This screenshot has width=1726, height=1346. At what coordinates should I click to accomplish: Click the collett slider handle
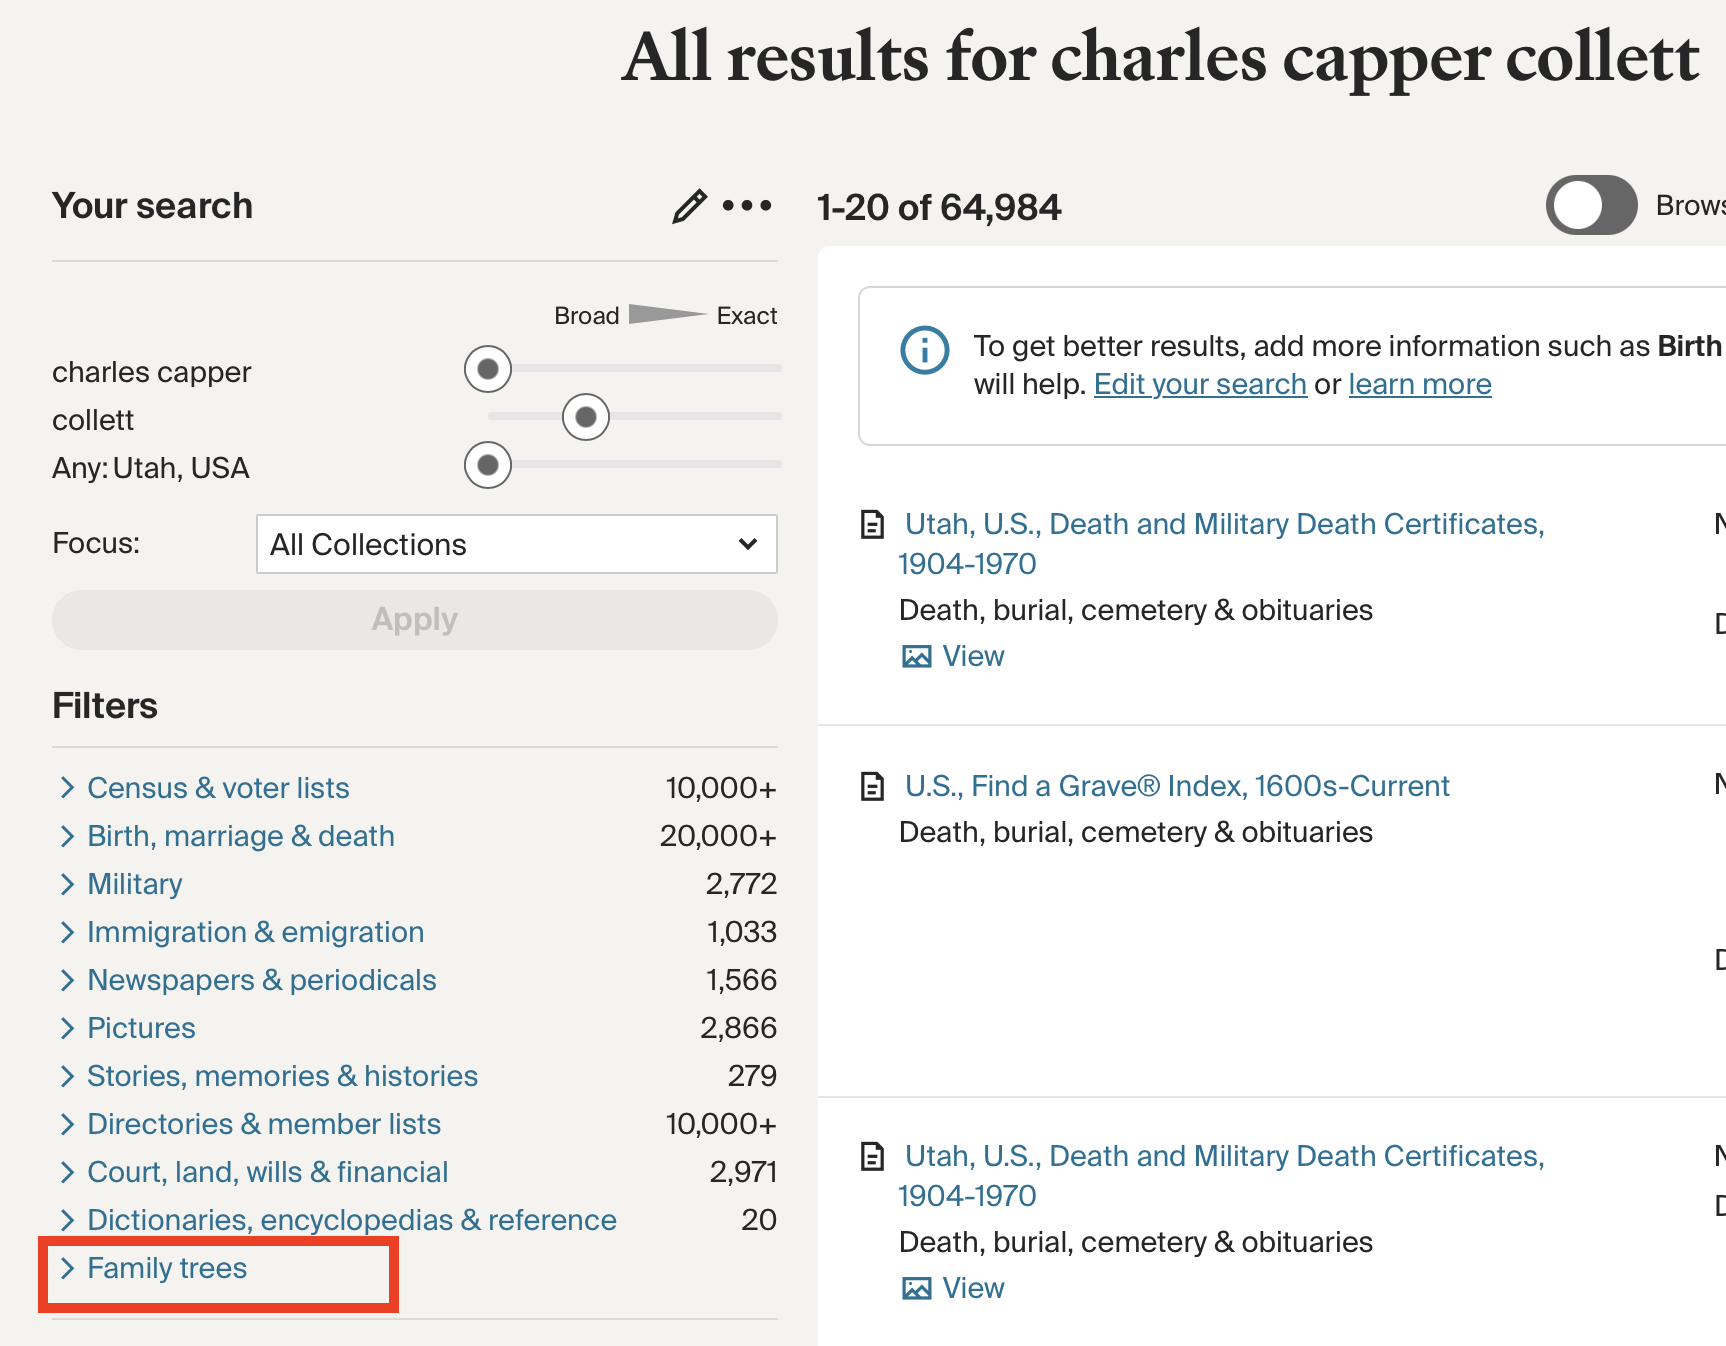pyautogui.click(x=586, y=417)
